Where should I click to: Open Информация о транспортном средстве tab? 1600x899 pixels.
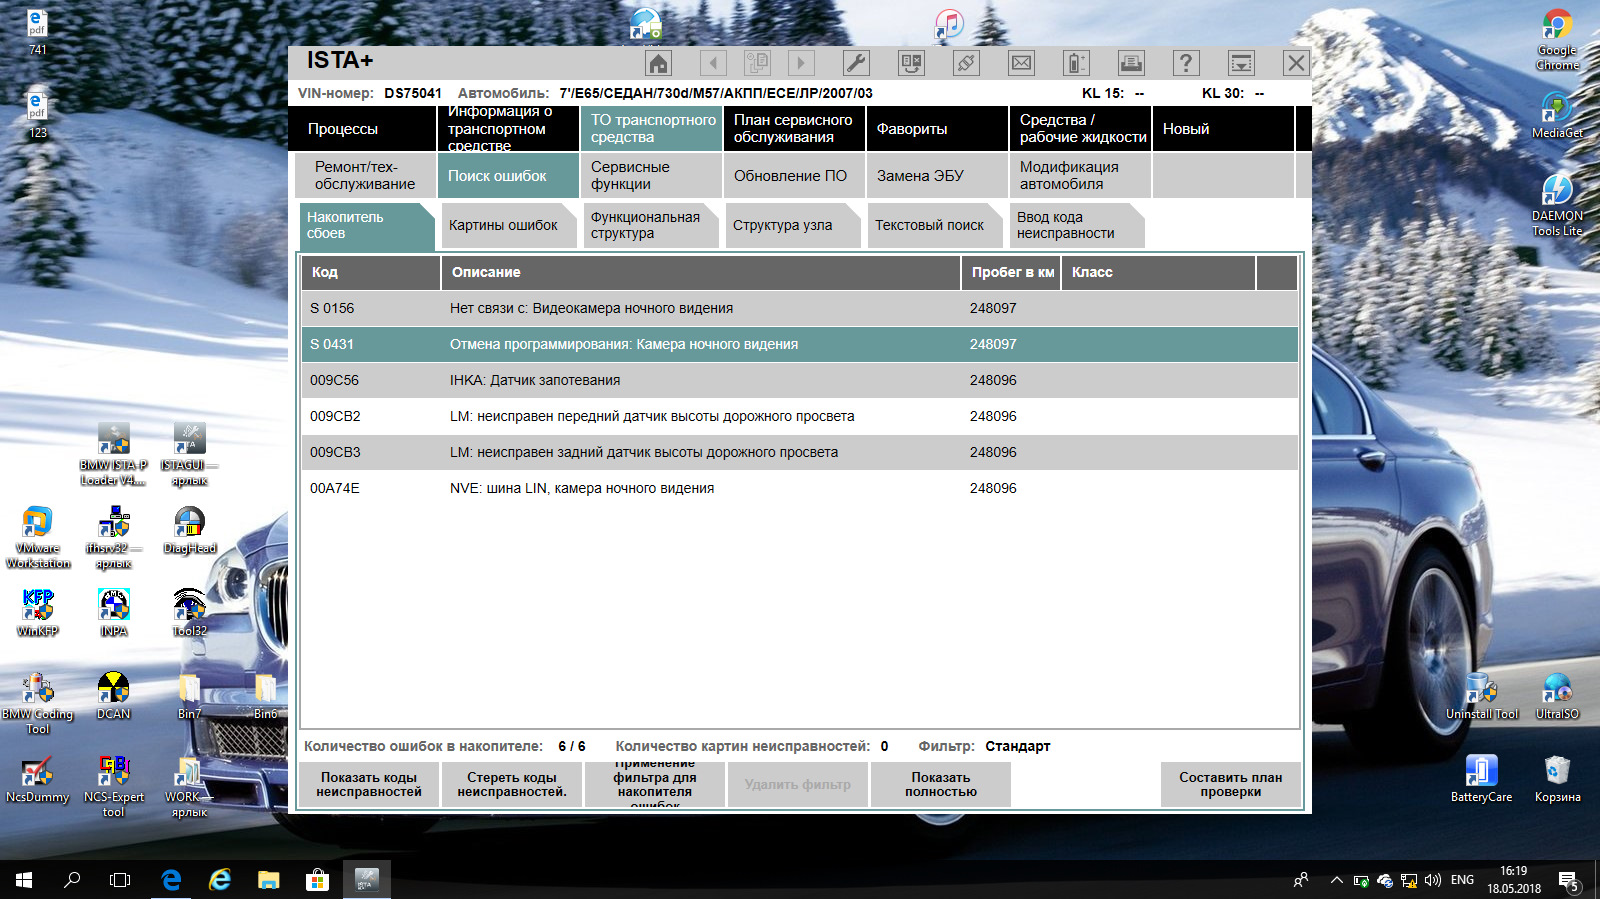click(x=509, y=129)
